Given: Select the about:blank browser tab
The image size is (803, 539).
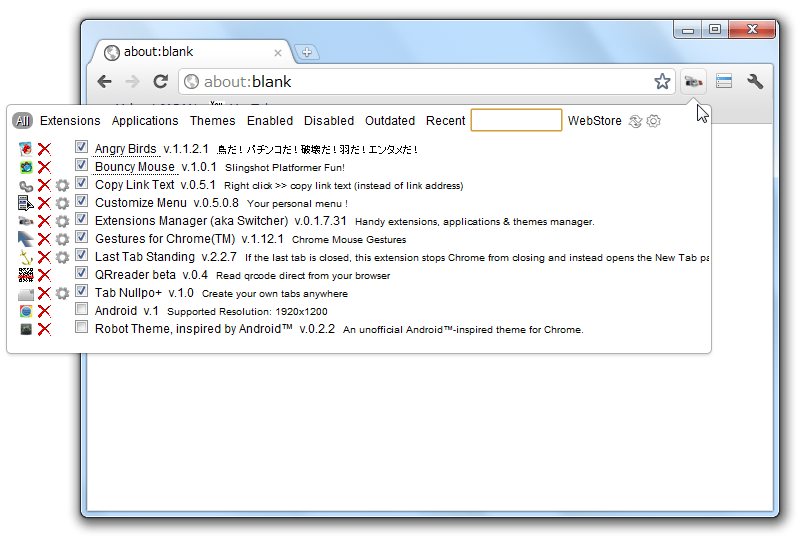Looking at the screenshot, I should (x=192, y=52).
